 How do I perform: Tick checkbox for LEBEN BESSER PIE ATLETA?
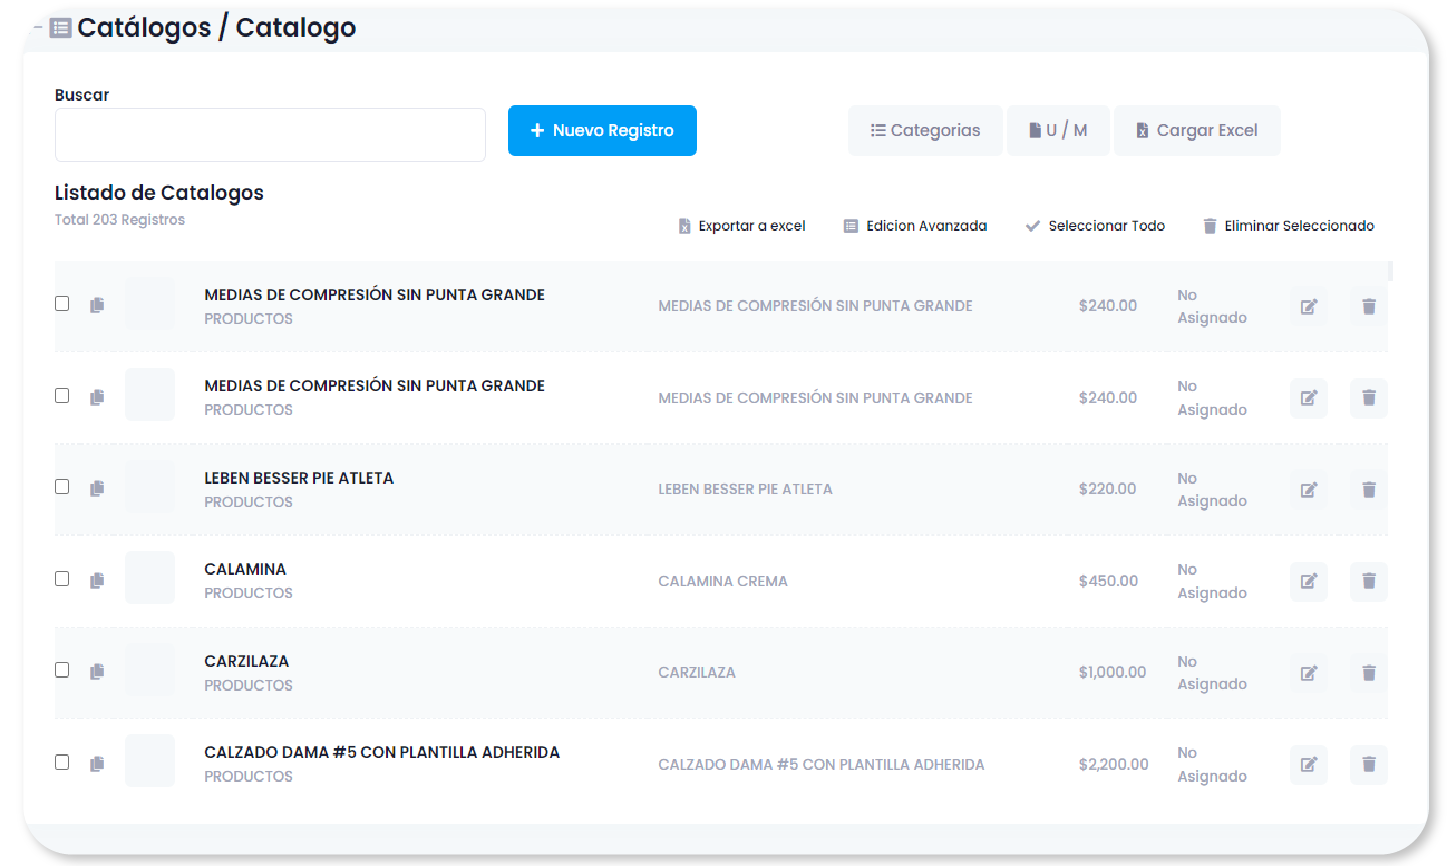(62, 487)
